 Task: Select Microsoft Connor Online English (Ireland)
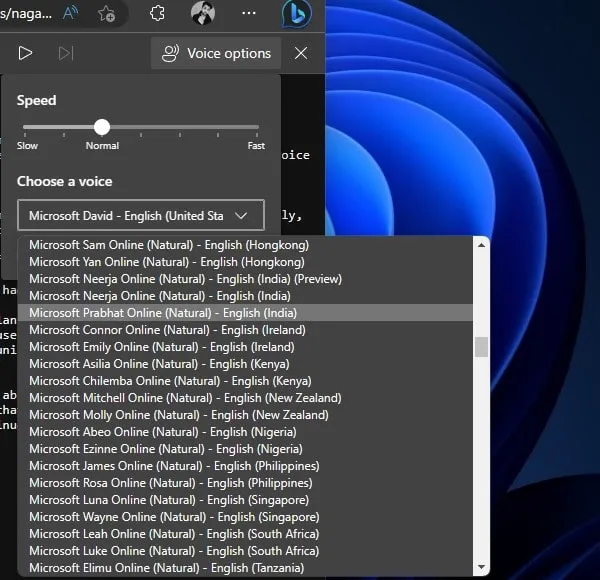(245, 330)
